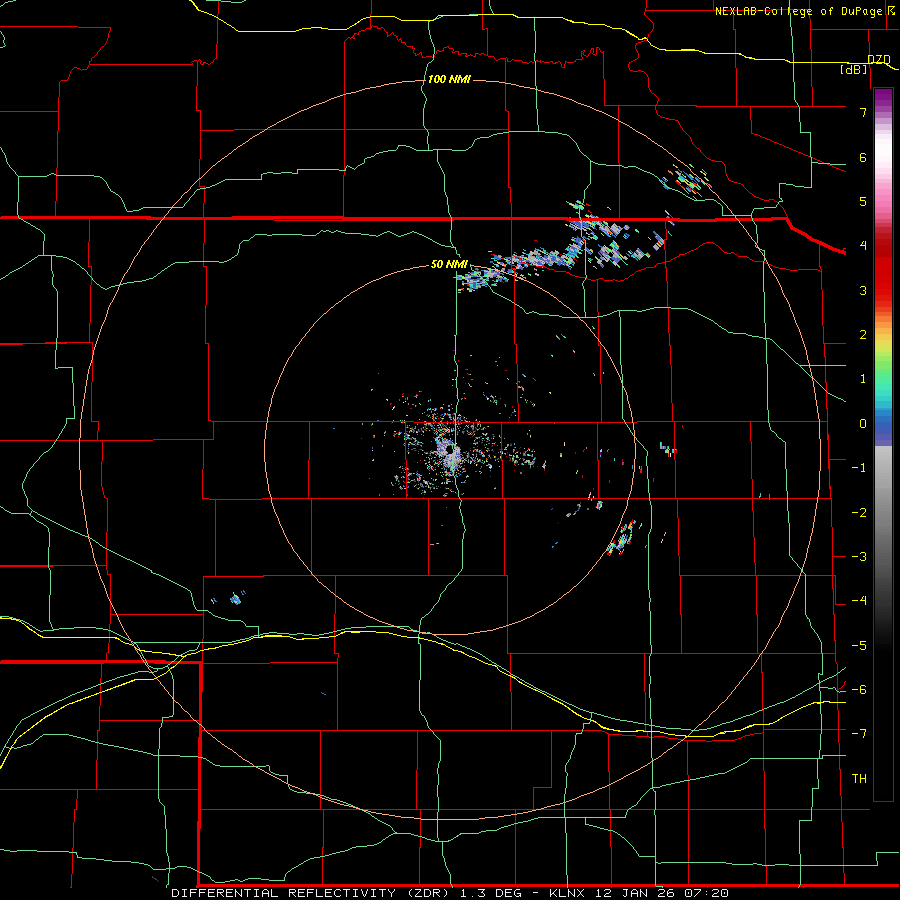Click the 07:20 timestamp
The height and width of the screenshot is (900, 900).
(x=705, y=893)
